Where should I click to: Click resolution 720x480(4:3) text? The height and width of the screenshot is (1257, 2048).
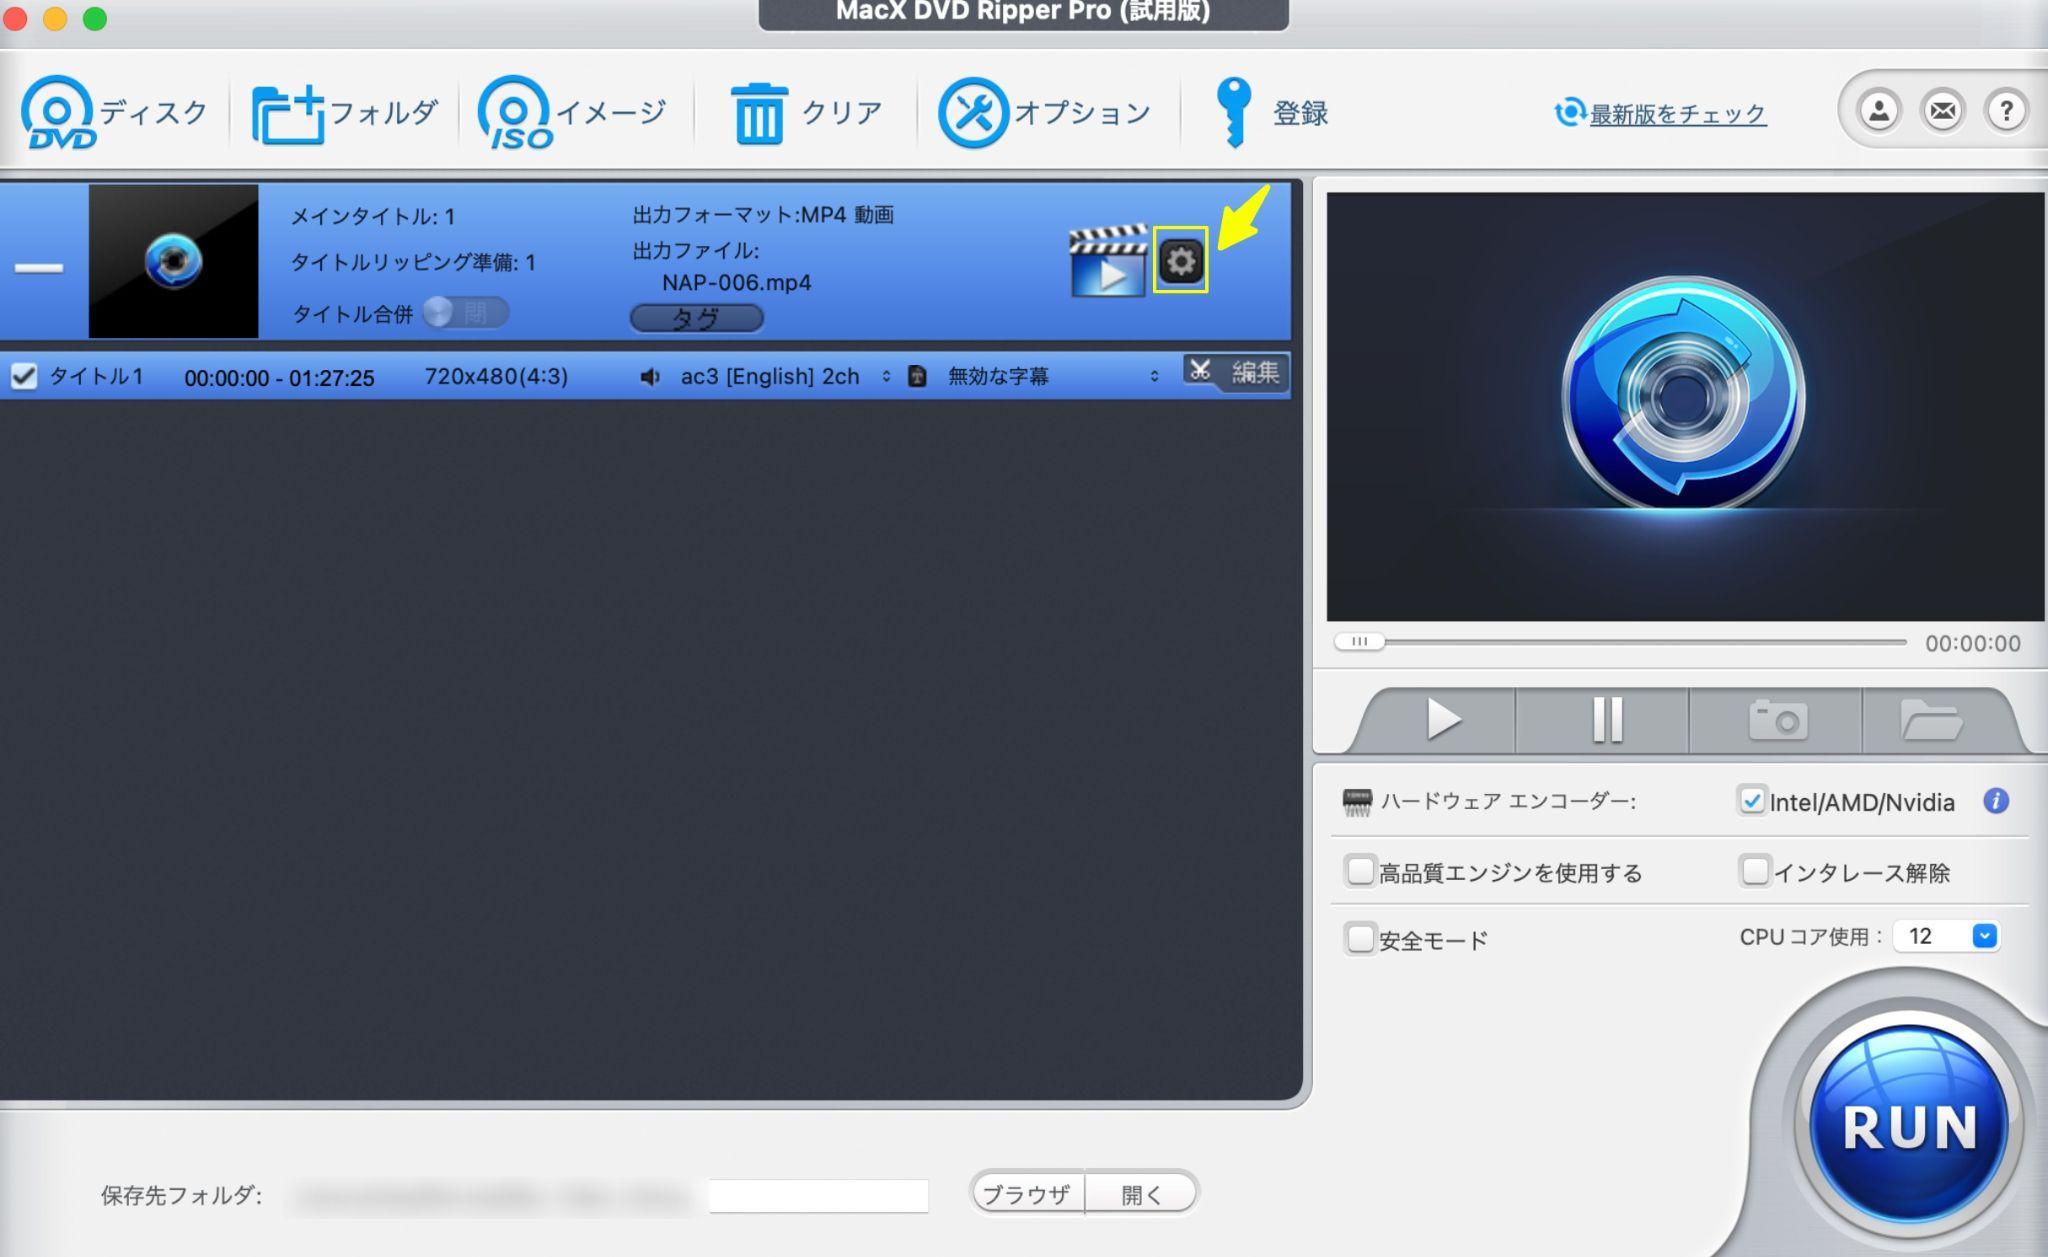click(x=496, y=377)
